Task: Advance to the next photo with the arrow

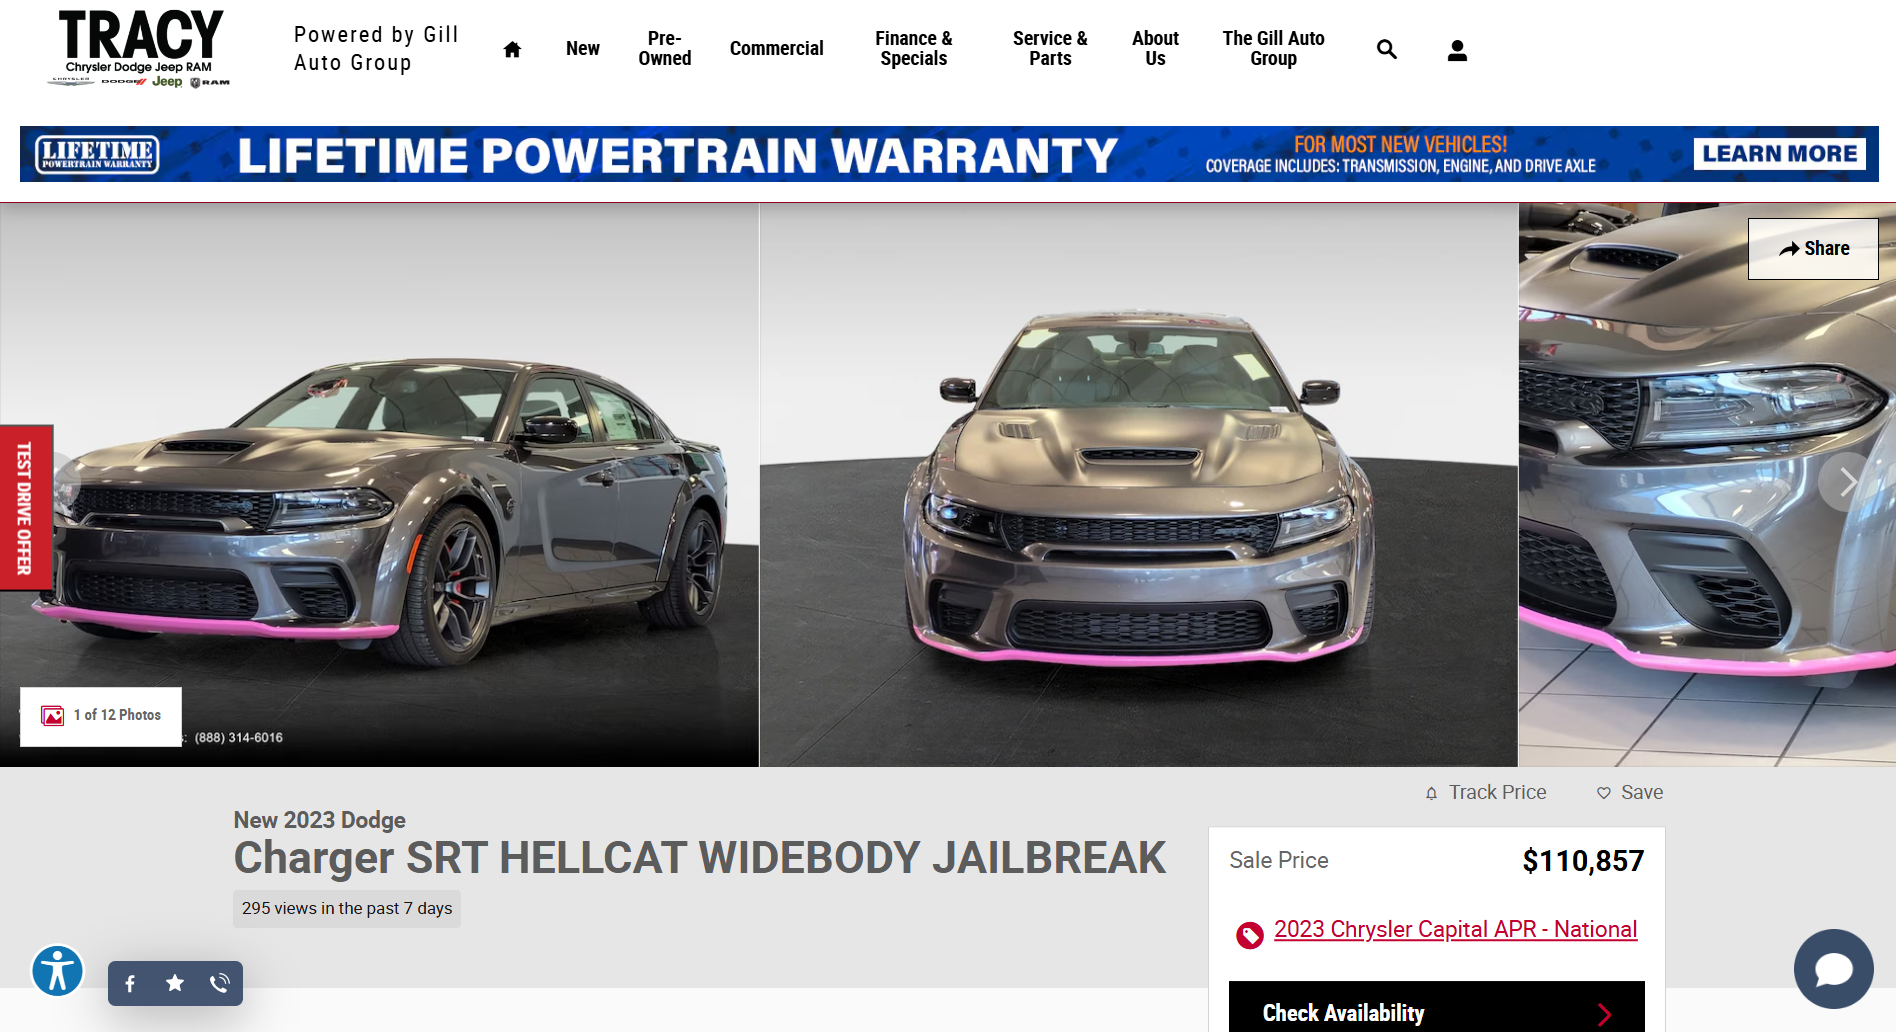Action: (1847, 482)
